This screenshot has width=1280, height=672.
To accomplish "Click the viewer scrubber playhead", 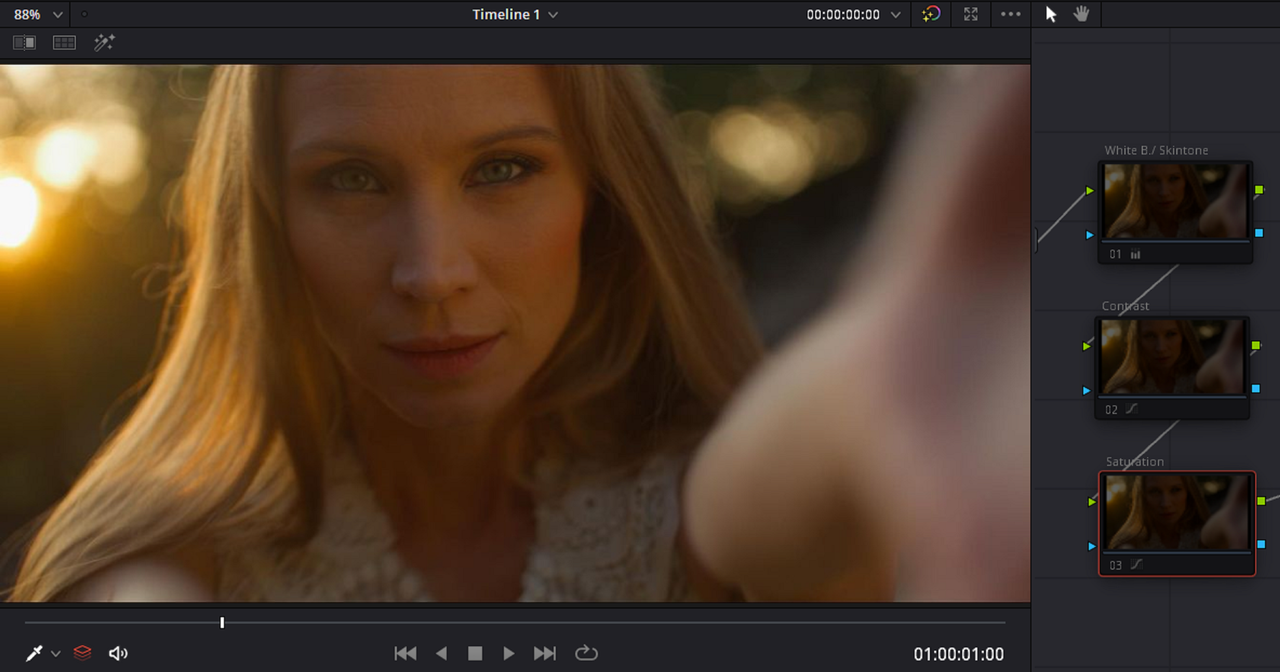I will tap(222, 623).
